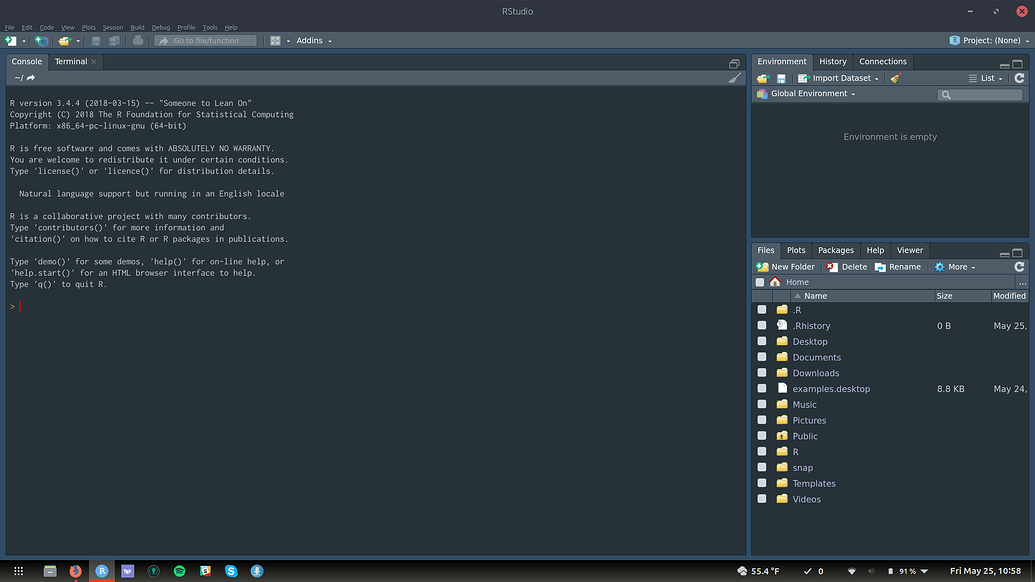Image resolution: width=1035 pixels, height=582 pixels.
Task: Click the New File icon in toolbar
Action: pyautogui.click(x=11, y=41)
